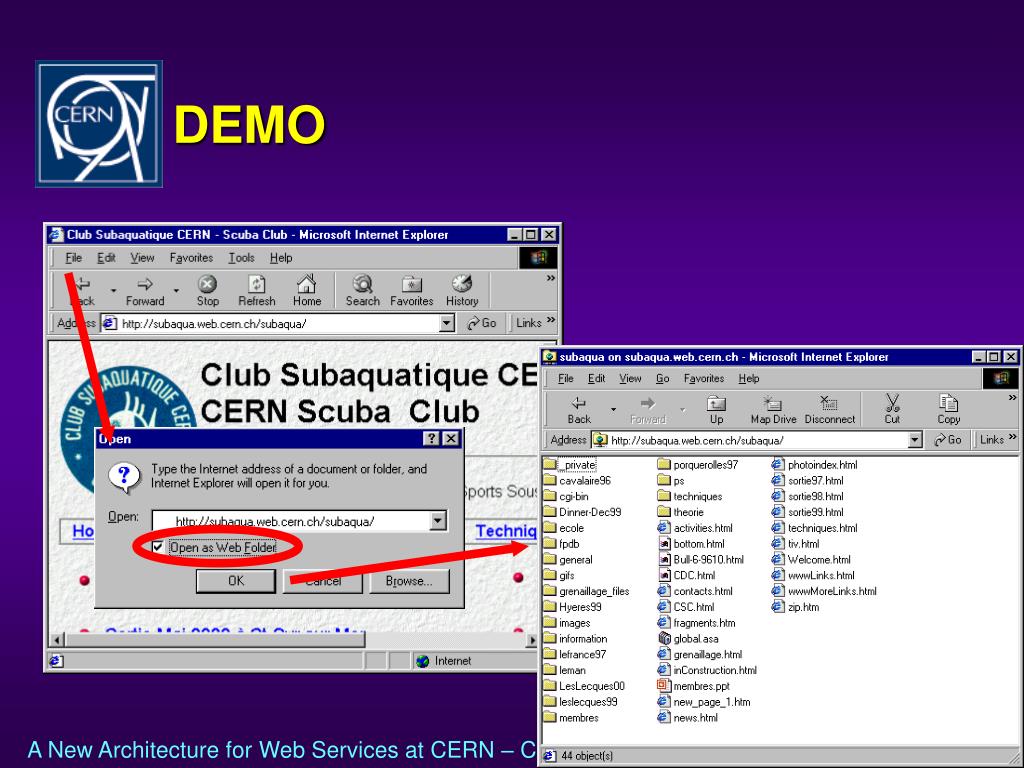Click Copy in web folder toolbar
The width and height of the screenshot is (1024, 768).
948,410
